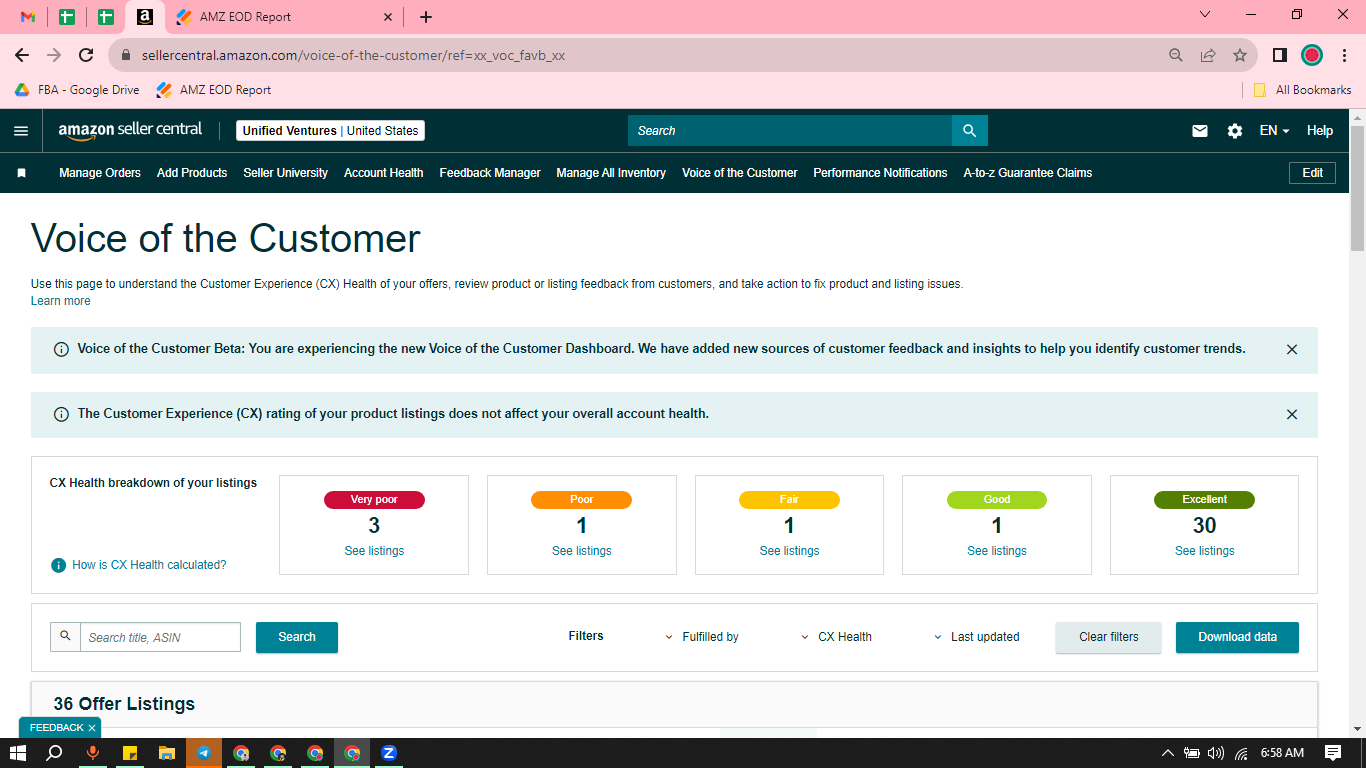Click the magnifier button beside the top Search bar
The image size is (1366, 768).
coord(970,131)
